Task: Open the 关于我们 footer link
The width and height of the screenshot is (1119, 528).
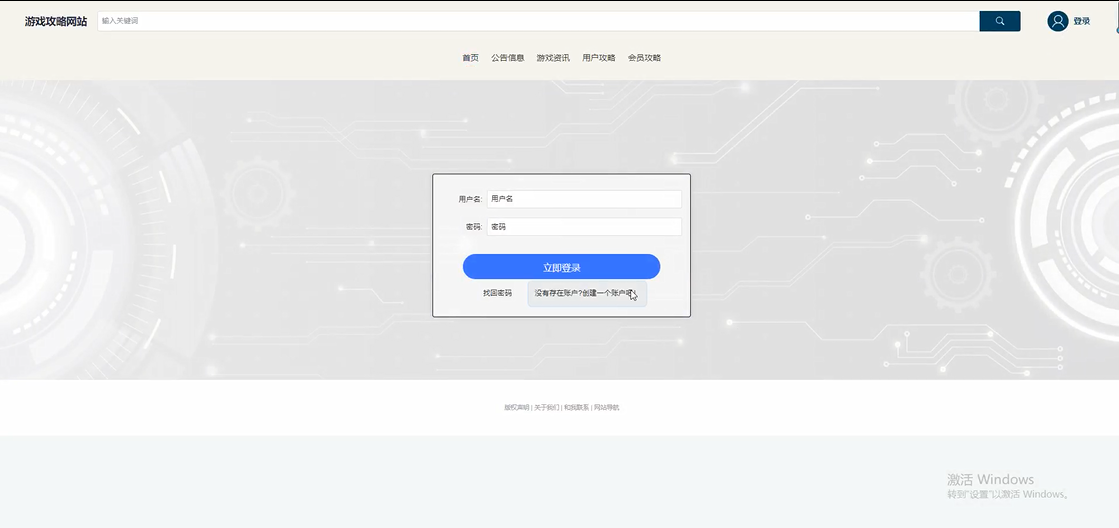Action: (x=547, y=407)
